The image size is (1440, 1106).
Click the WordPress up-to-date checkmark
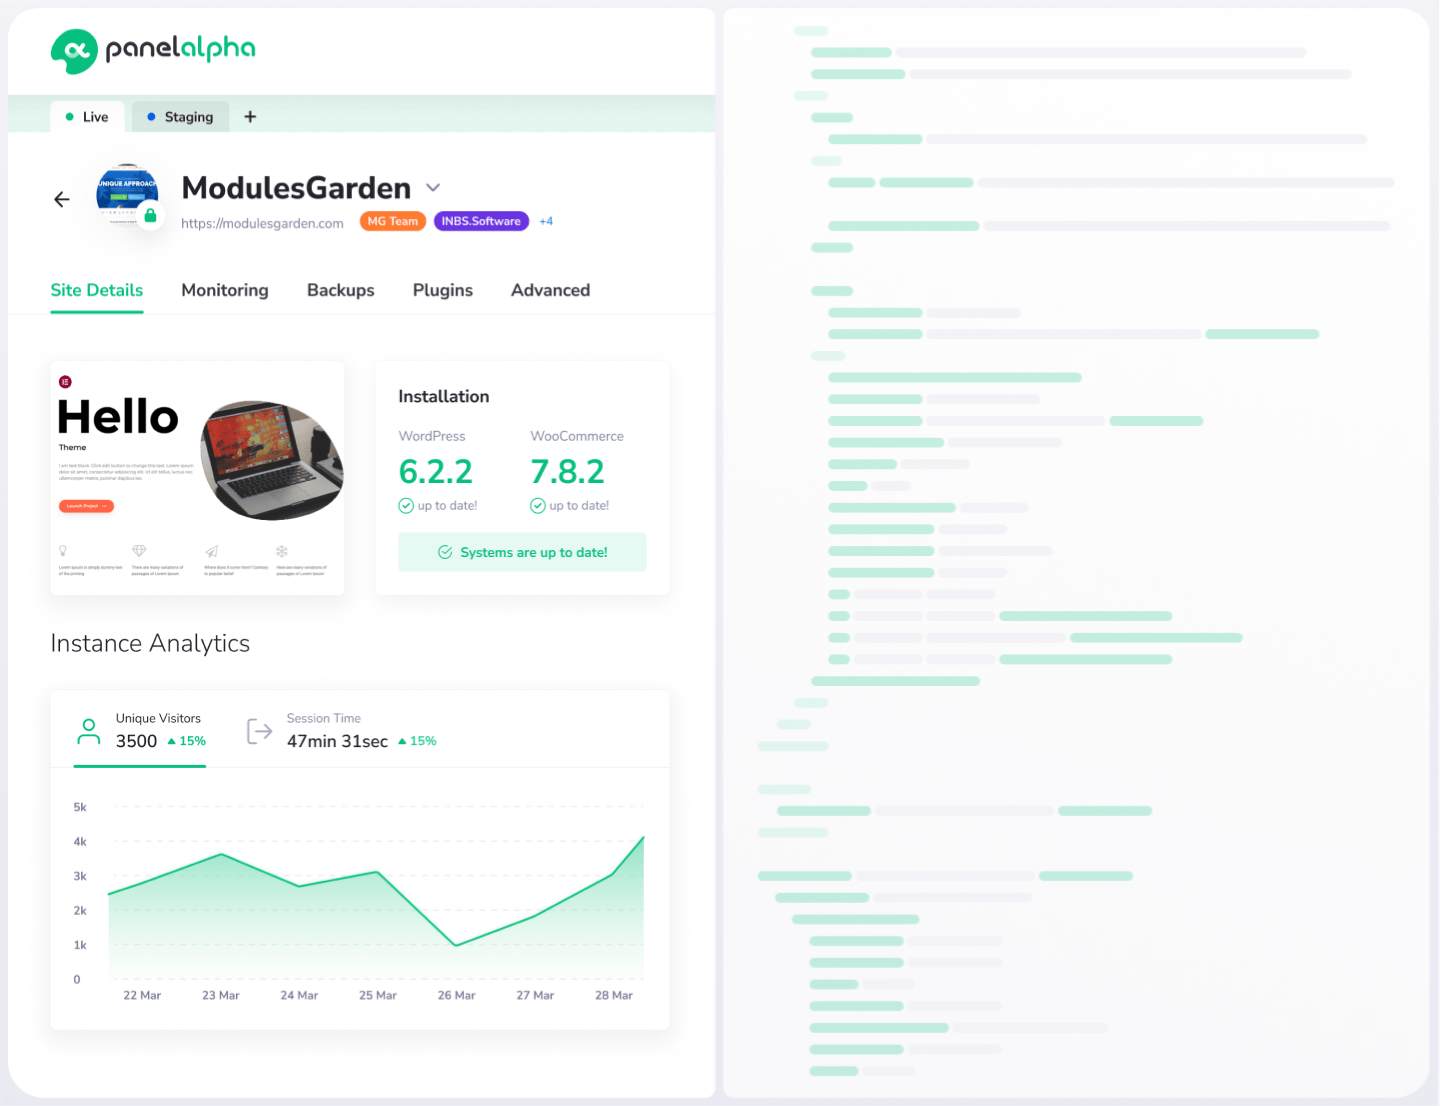(406, 505)
